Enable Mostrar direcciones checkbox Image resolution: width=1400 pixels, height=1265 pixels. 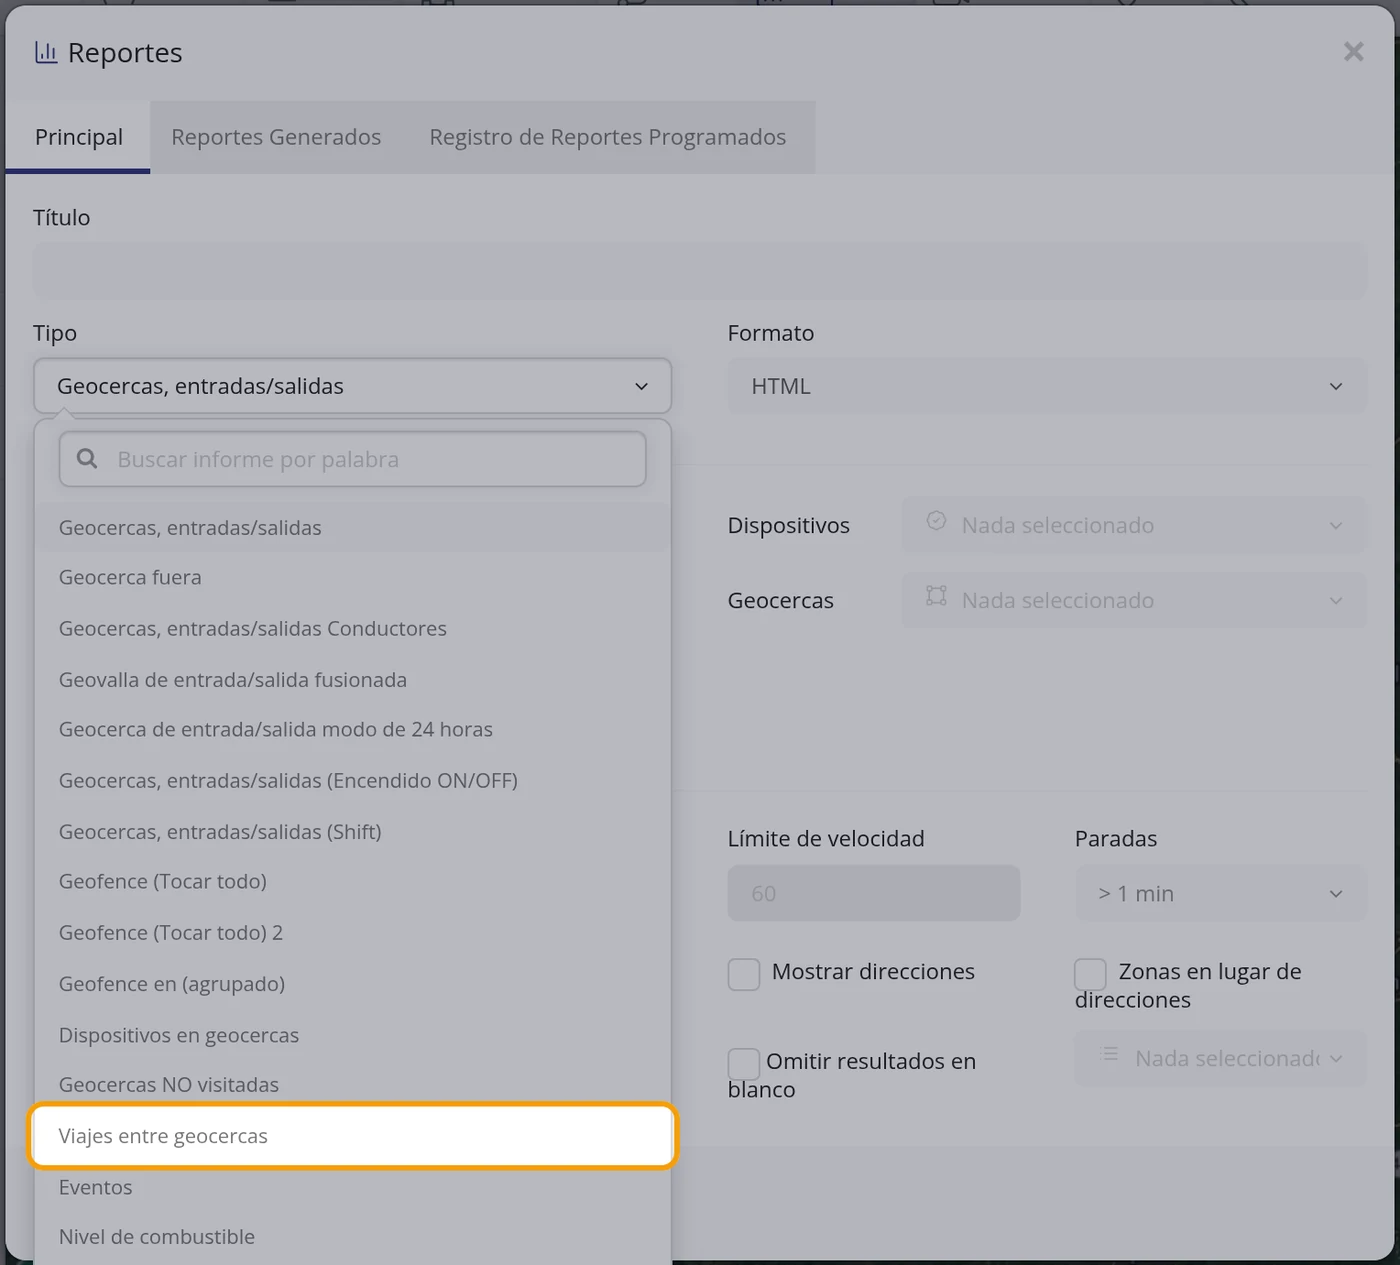click(744, 974)
